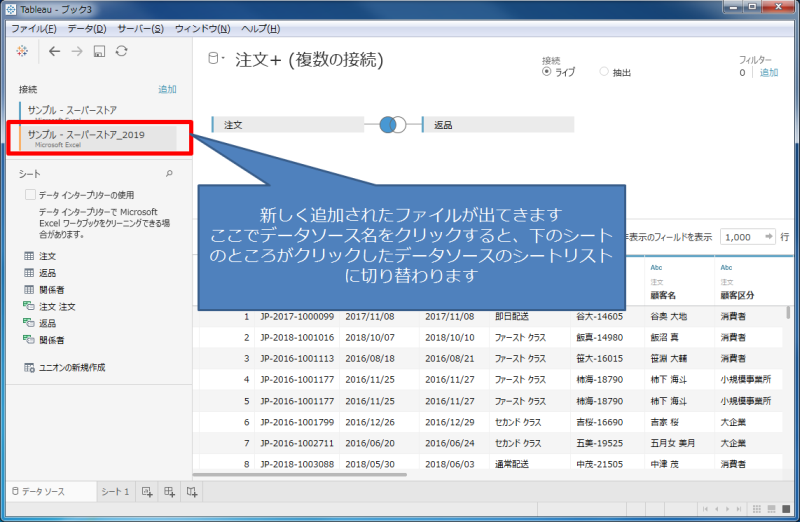Select the 関係者 named range with green icon
Screen dimensions: 800x522
pos(44,340)
